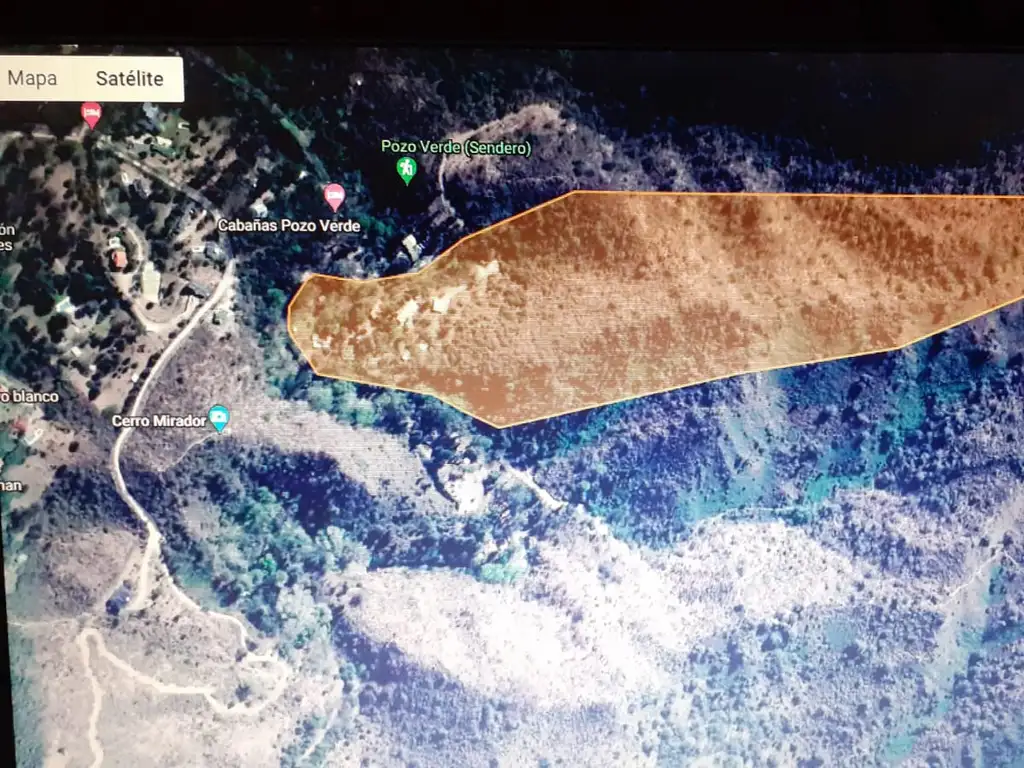The width and height of the screenshot is (1024, 768).
Task: Click the Cerro Mirador camera marker
Action: coord(219,418)
